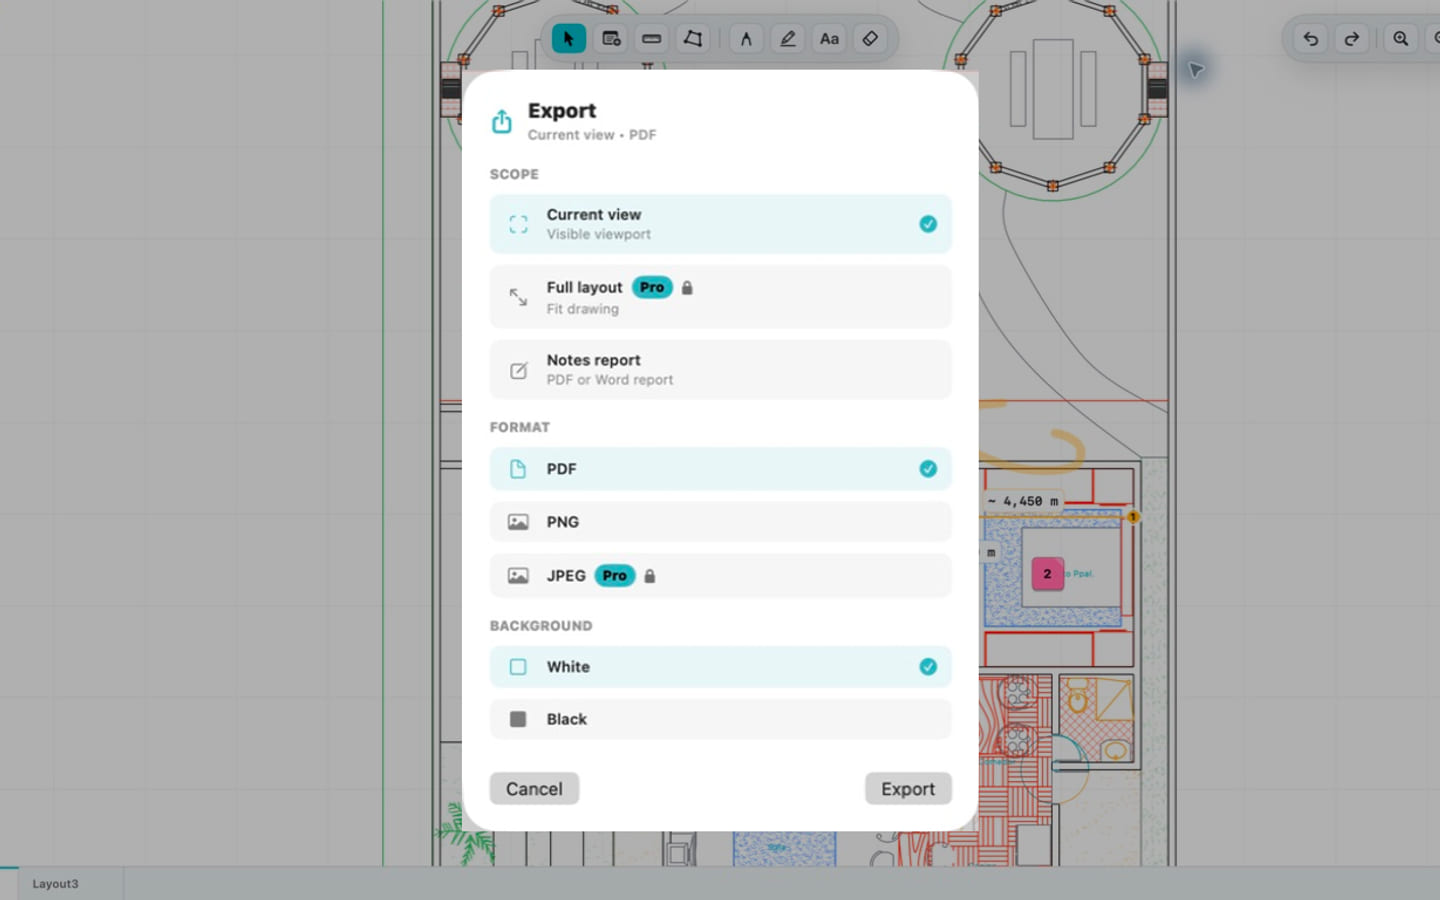Choose Full layout scope option
The height and width of the screenshot is (900, 1440).
[x=720, y=297]
